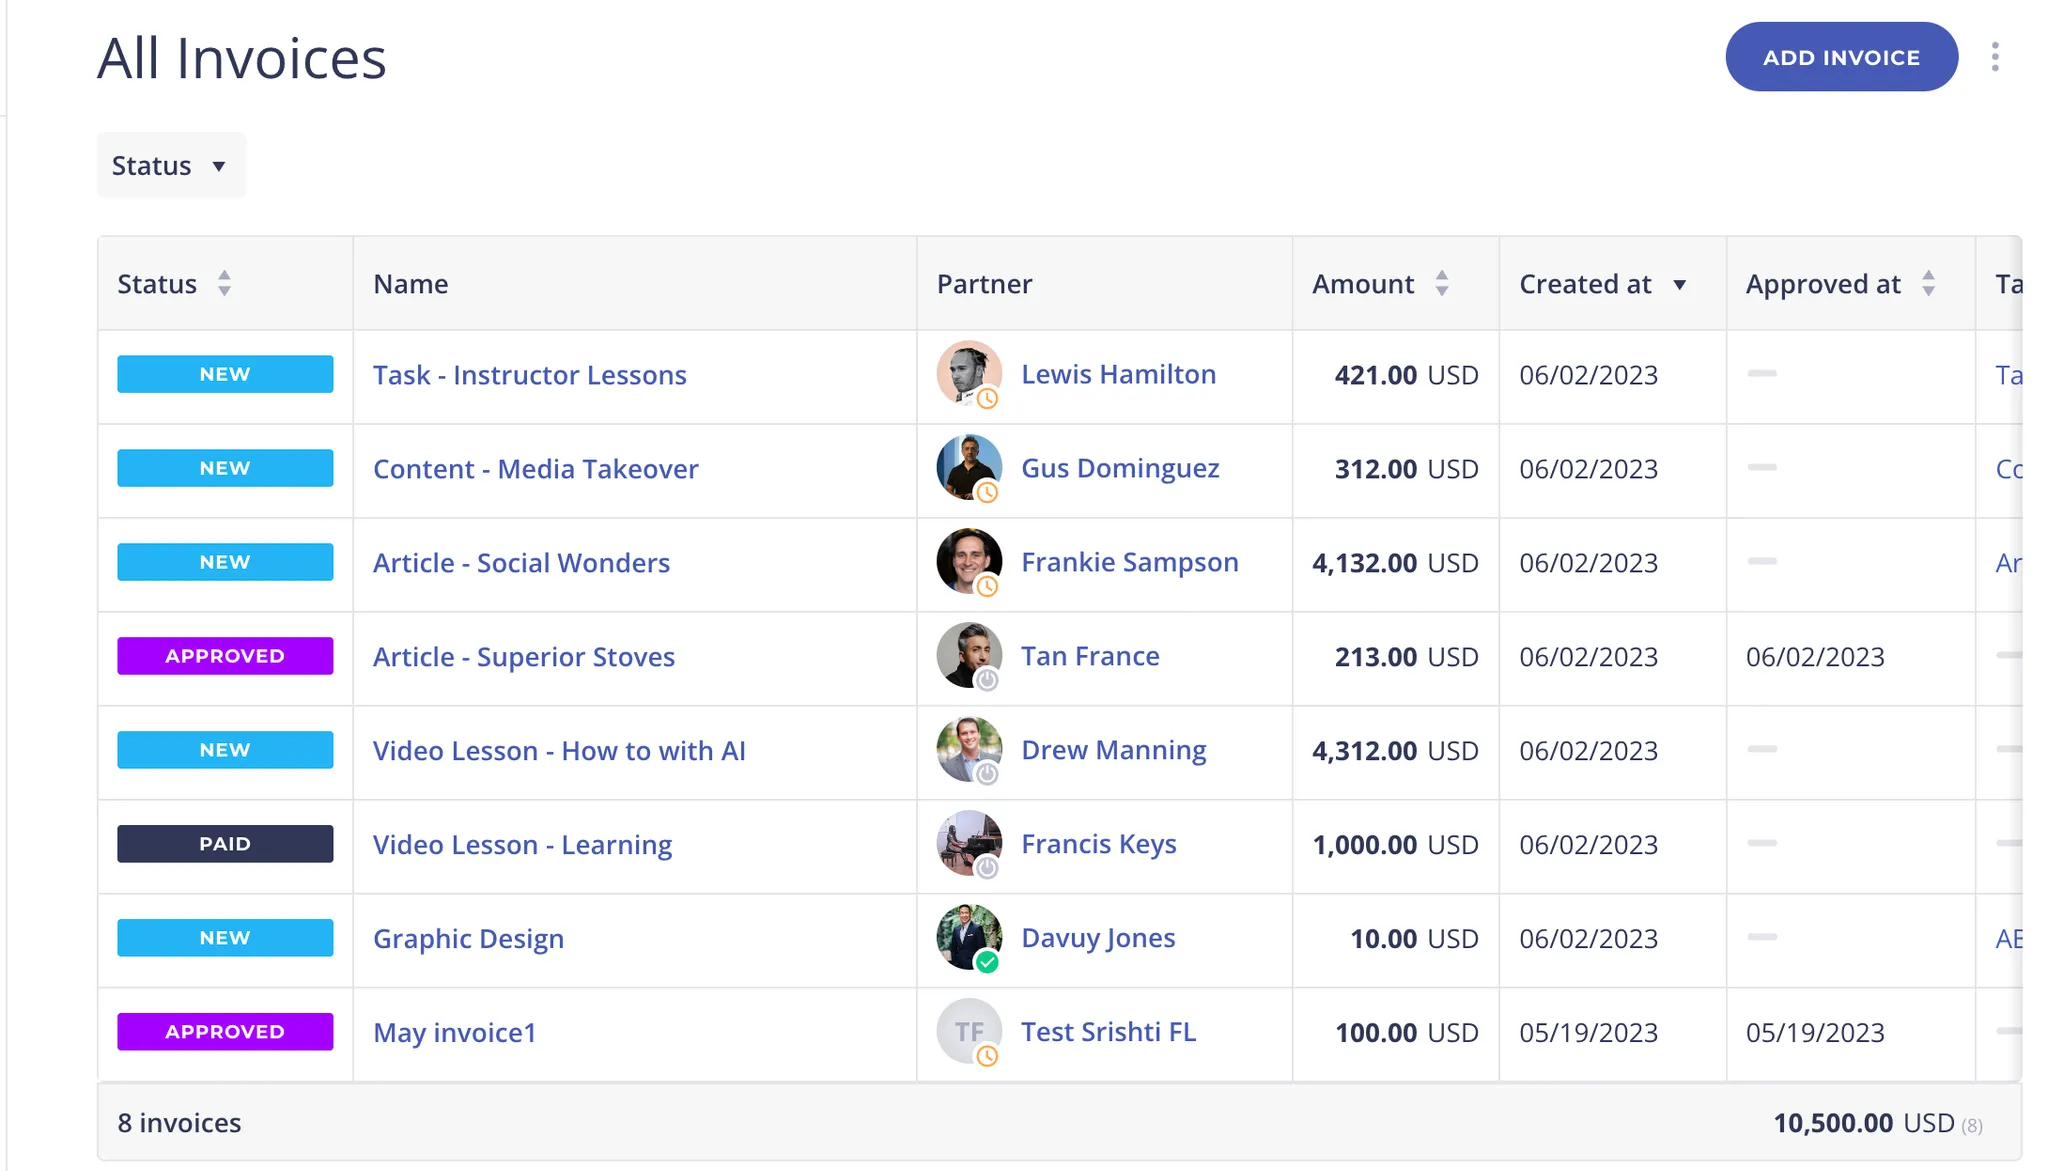
Task: Sort by Amount column arrows
Action: coord(1441,284)
